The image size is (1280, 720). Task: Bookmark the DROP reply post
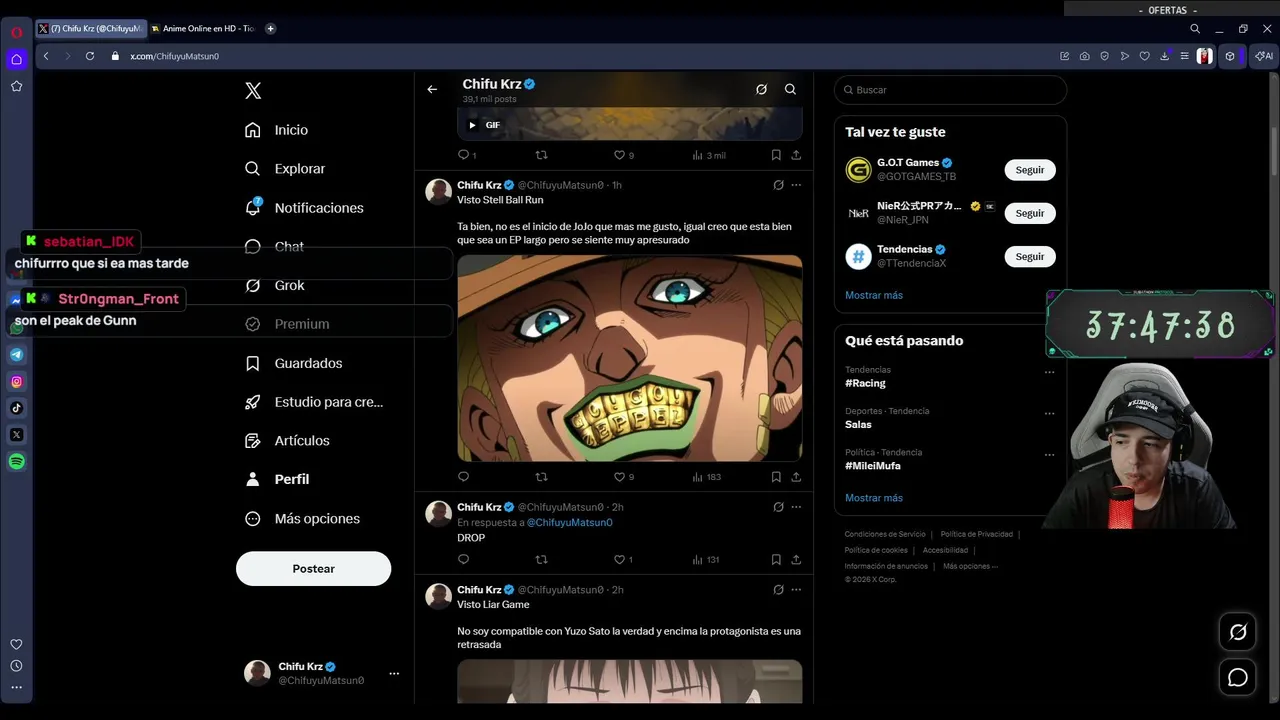coord(776,560)
